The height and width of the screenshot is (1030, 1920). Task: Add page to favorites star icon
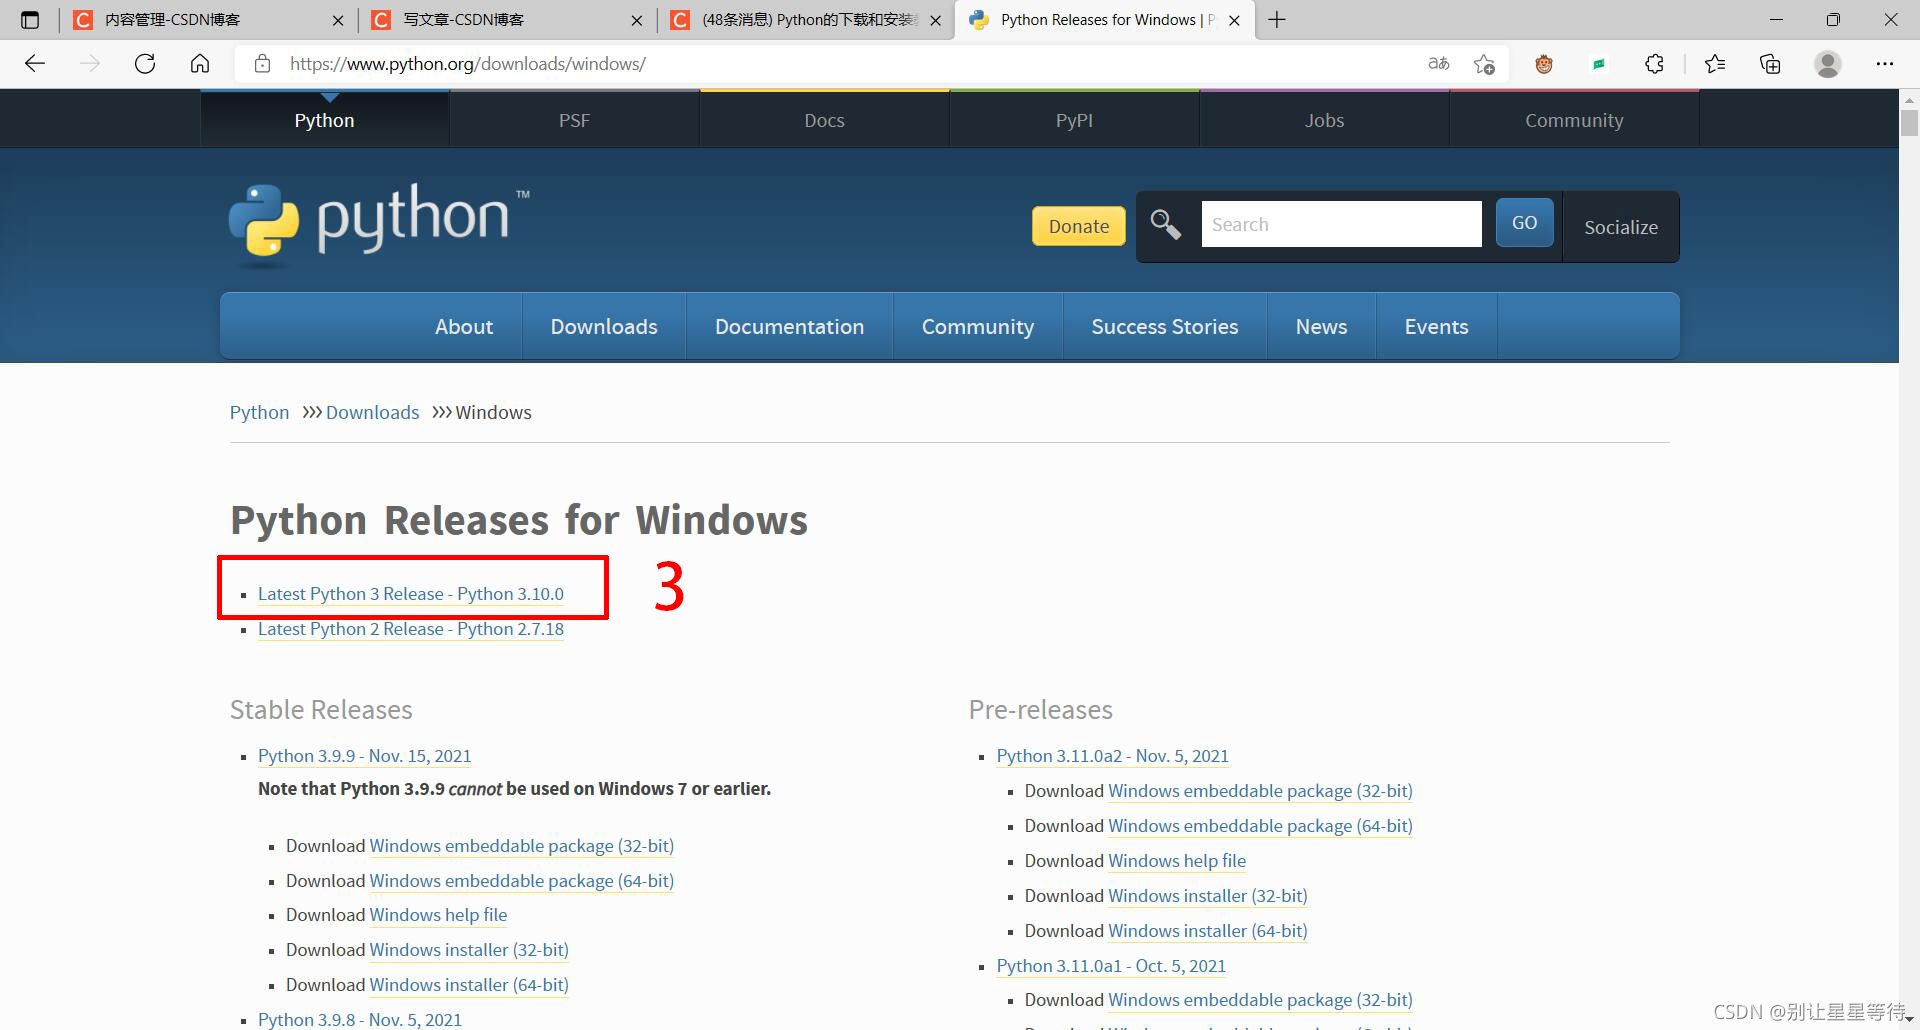1484,64
